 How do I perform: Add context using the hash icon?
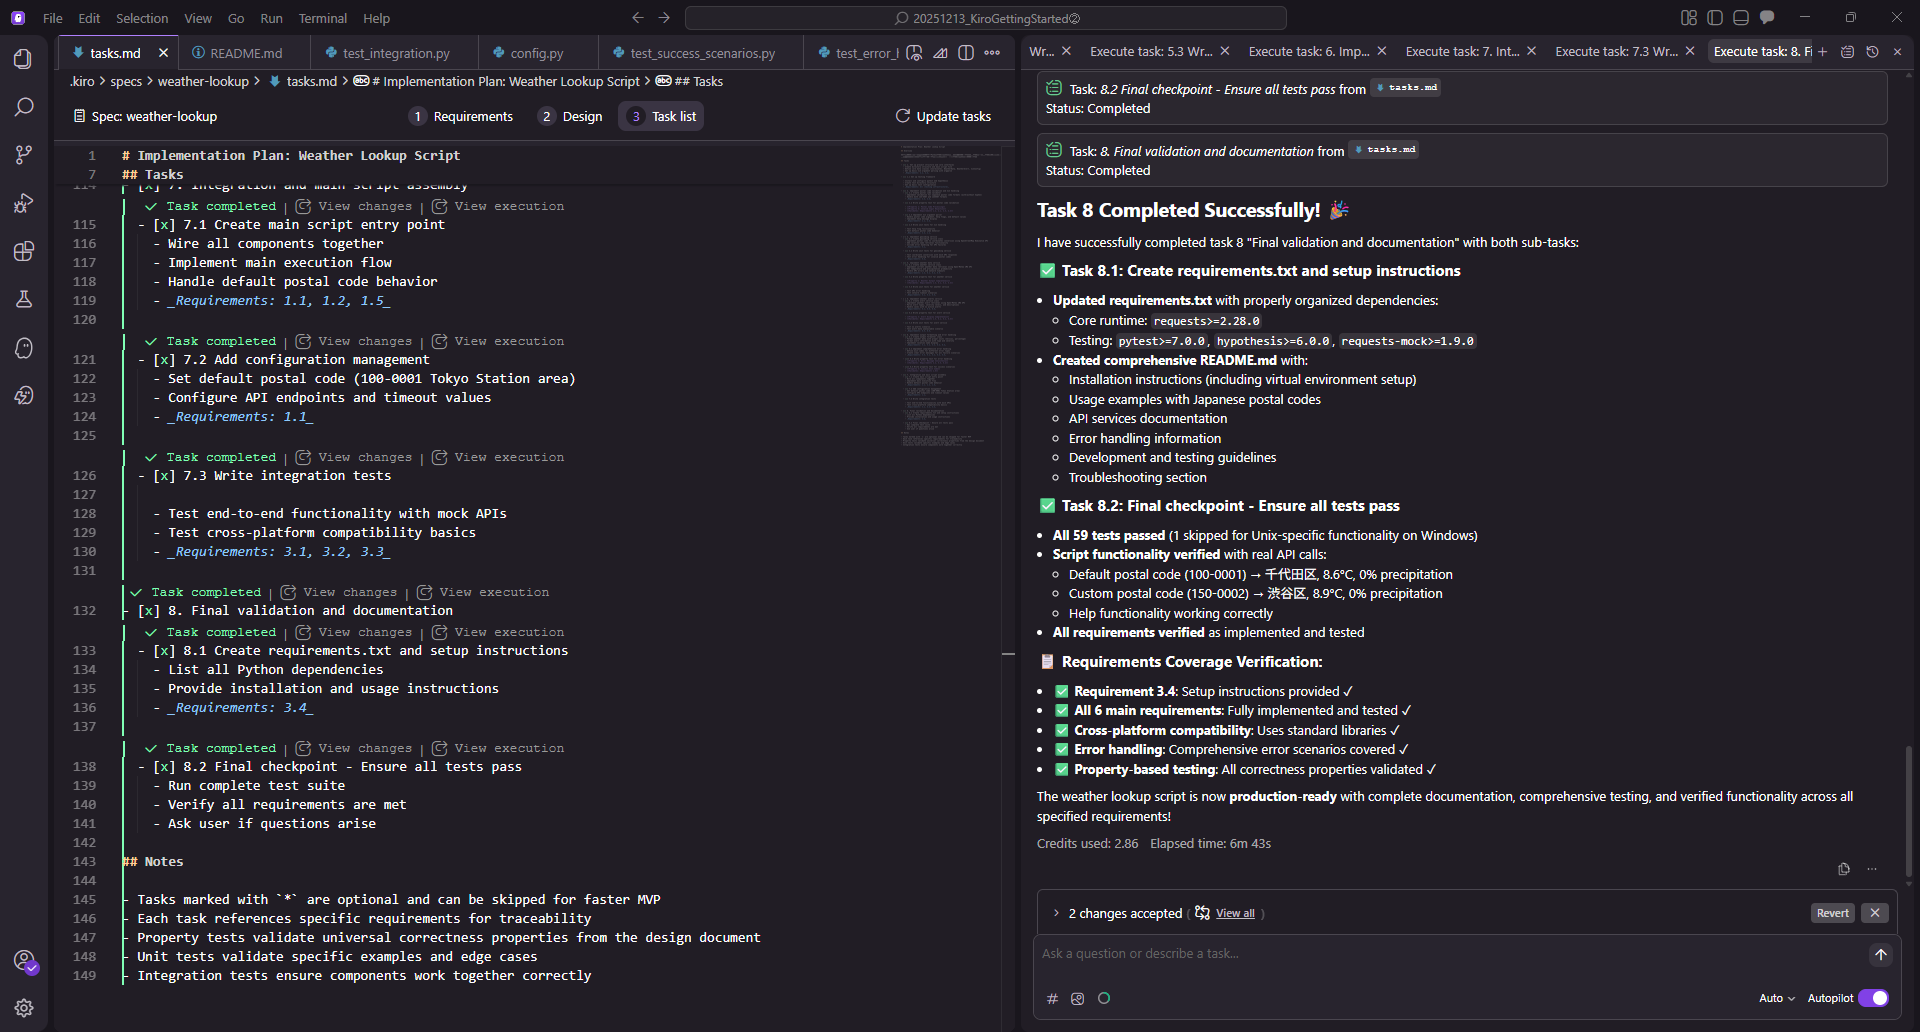click(1052, 998)
